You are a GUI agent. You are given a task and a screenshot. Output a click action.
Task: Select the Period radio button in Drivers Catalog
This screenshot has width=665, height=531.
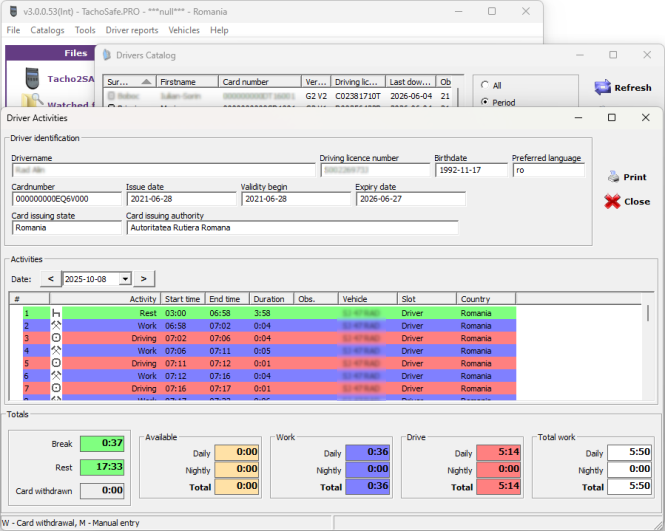pos(484,102)
